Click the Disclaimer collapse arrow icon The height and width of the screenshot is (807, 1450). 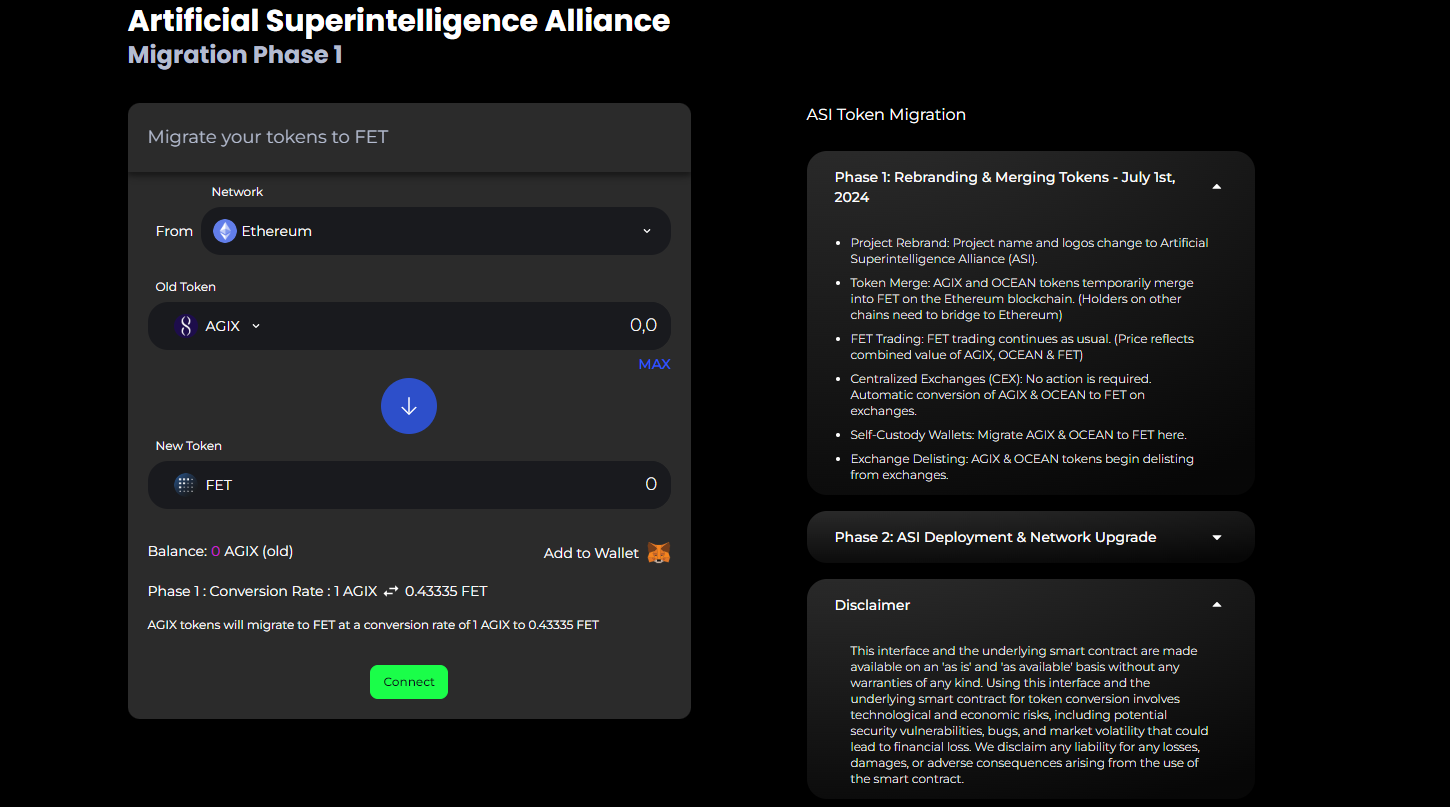[x=1217, y=604]
